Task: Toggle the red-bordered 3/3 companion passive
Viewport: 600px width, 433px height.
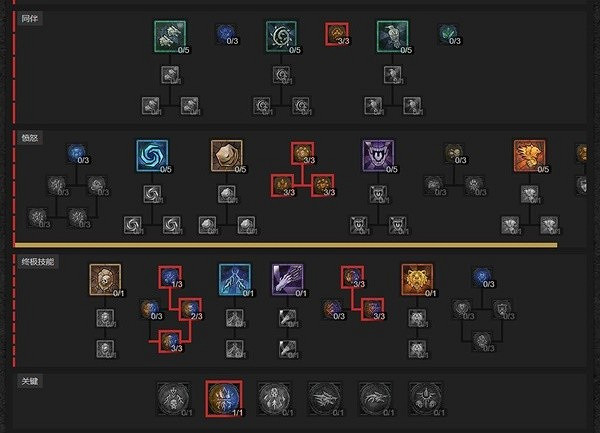Action: point(337,34)
